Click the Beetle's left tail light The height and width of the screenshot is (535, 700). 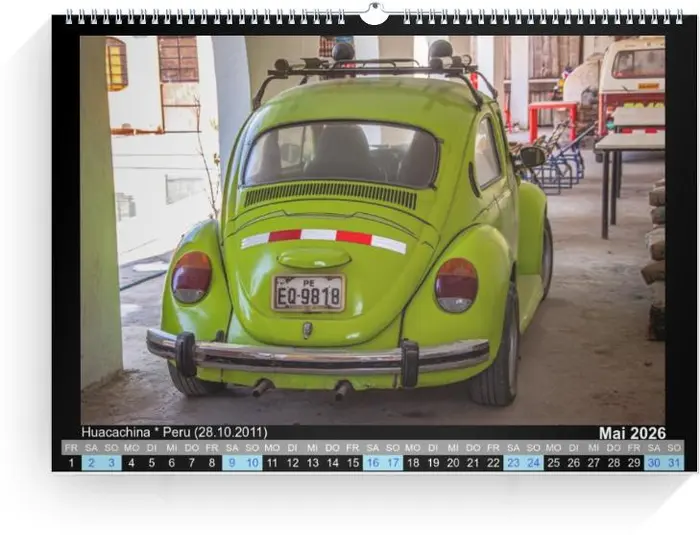(191, 276)
